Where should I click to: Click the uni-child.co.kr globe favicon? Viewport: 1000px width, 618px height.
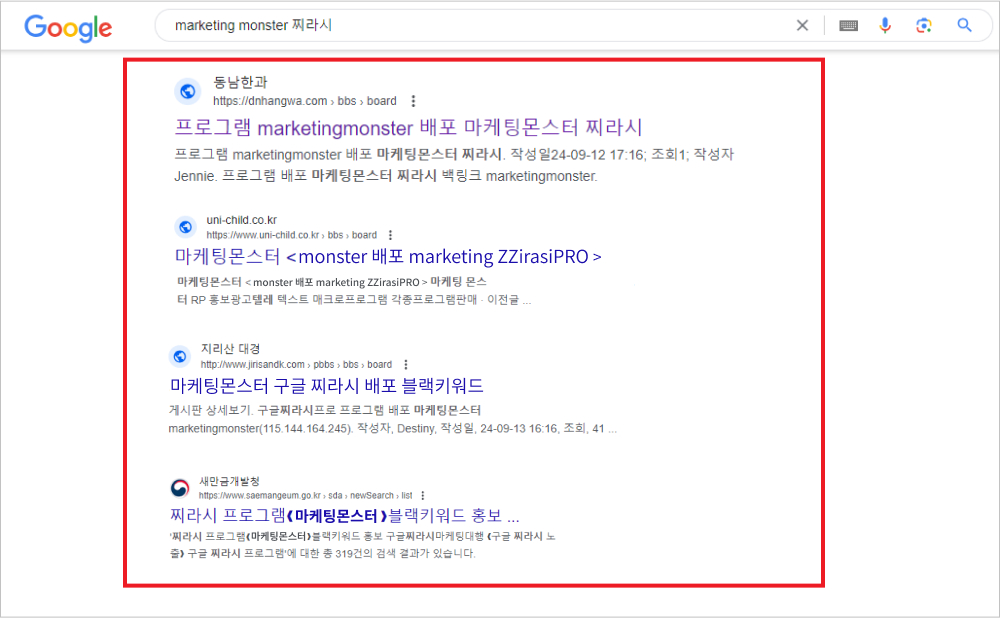click(x=186, y=226)
